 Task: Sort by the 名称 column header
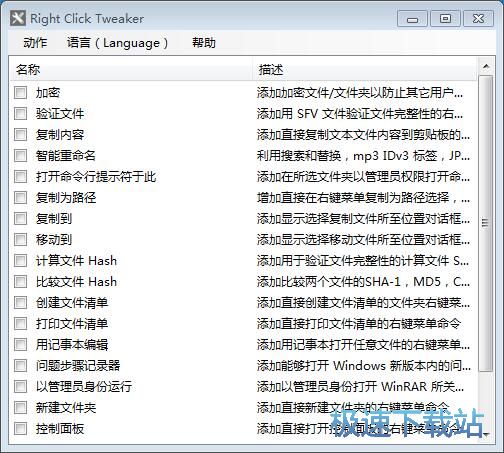[x=131, y=69]
